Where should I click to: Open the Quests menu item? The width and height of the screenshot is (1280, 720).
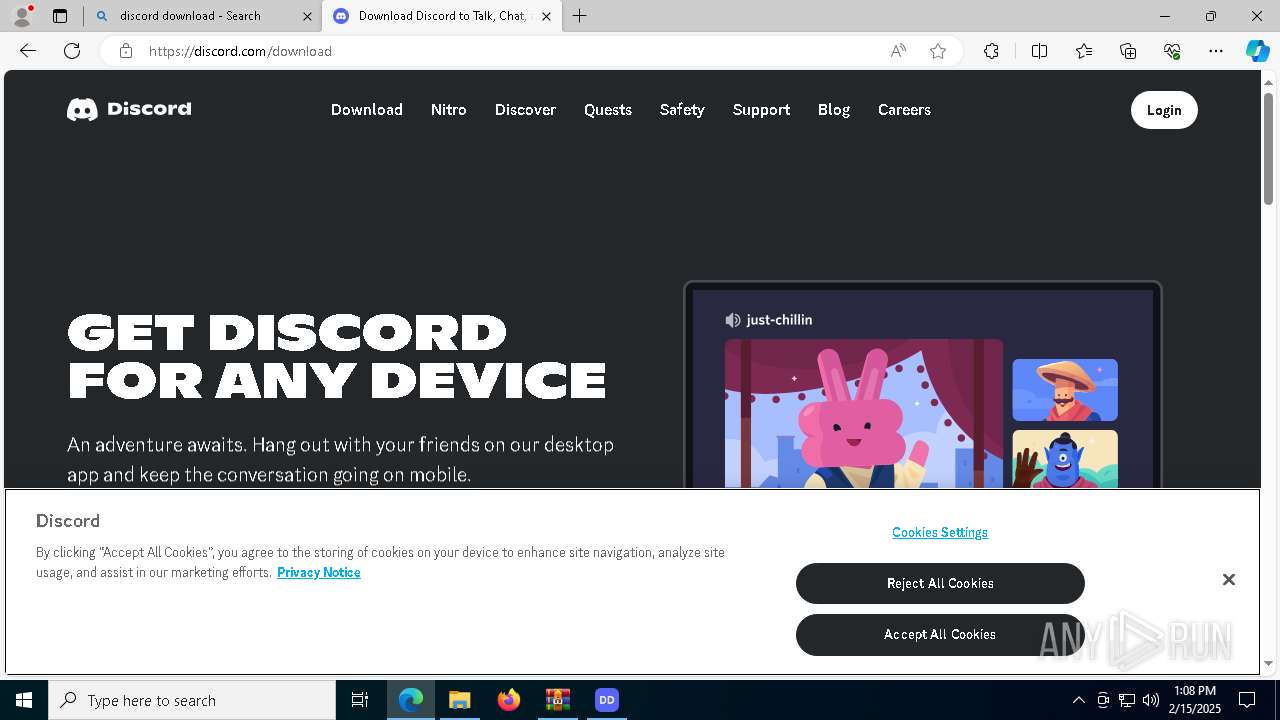point(608,110)
